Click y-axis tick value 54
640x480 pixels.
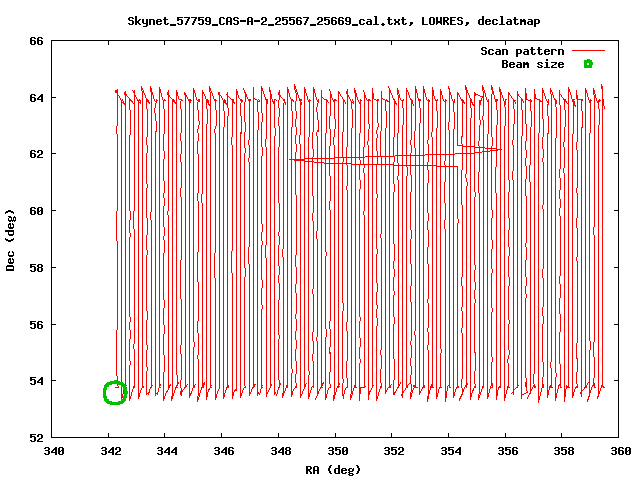36,381
